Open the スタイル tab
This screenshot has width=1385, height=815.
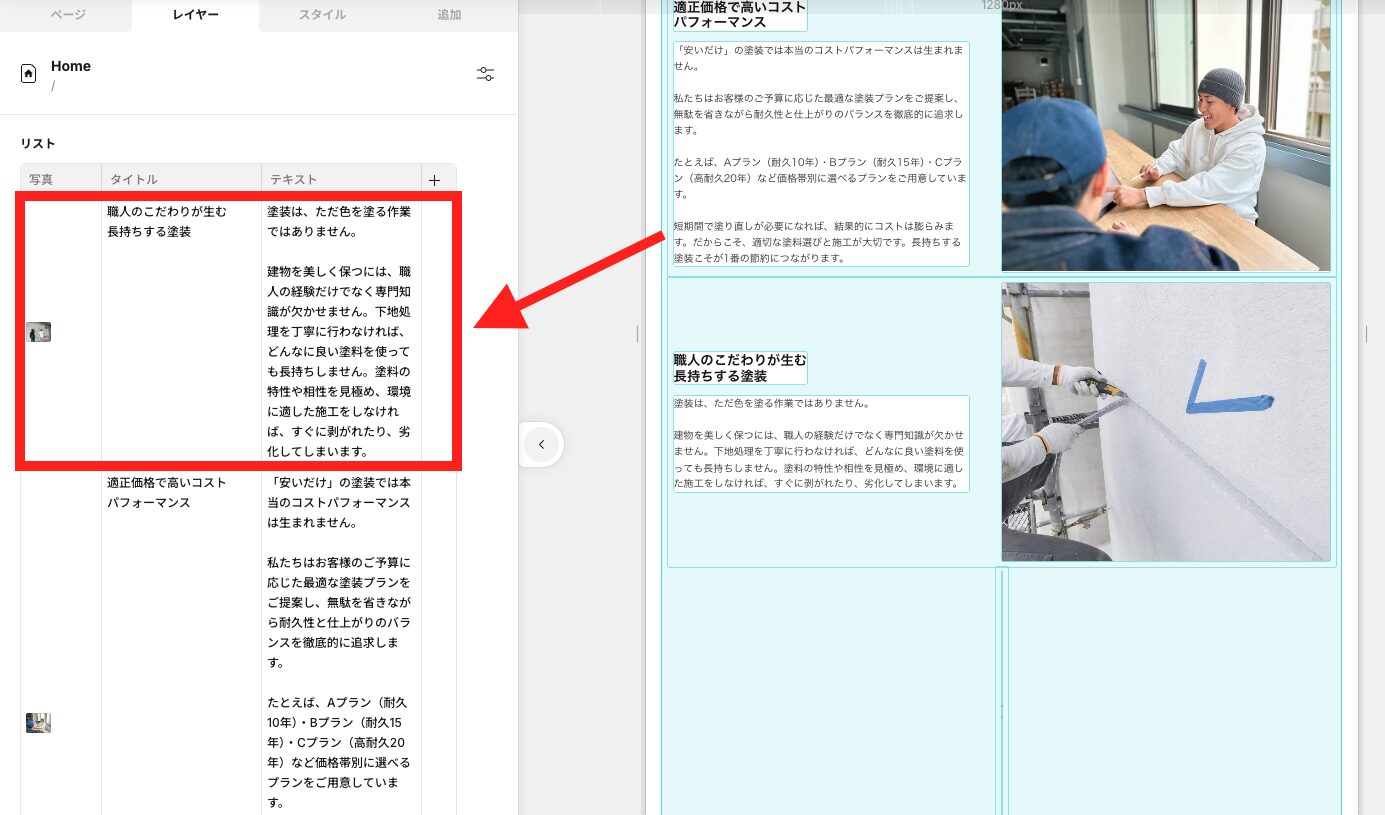tap(324, 15)
